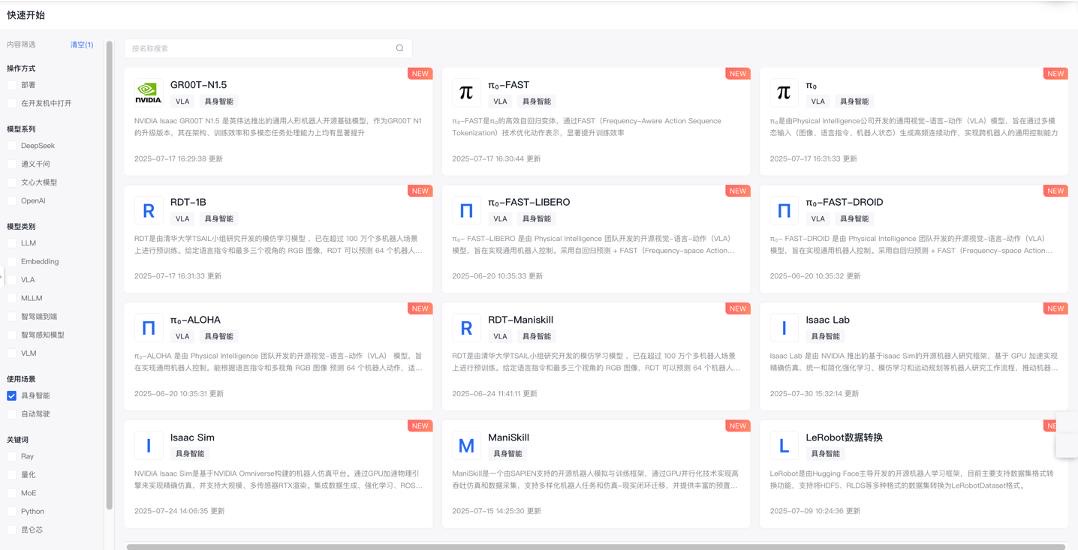Check the Embedding filter
This screenshot has height=550, width=1078.
tap(12, 261)
